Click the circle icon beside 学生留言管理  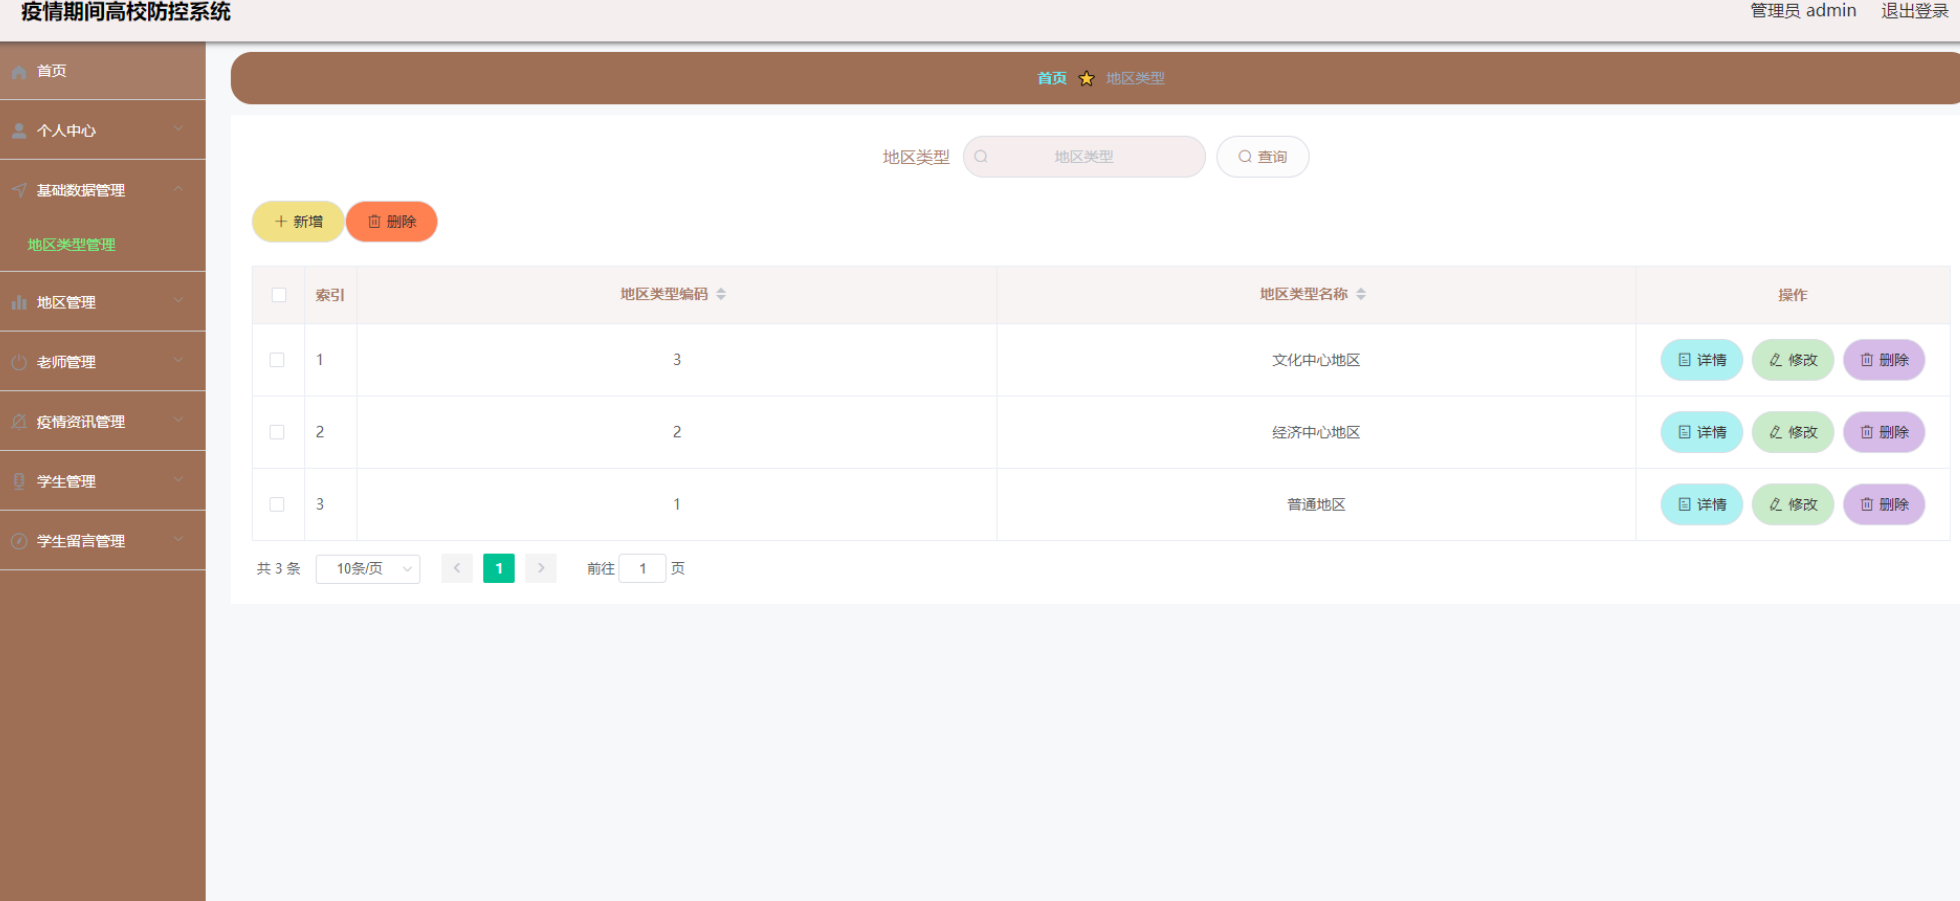[19, 541]
